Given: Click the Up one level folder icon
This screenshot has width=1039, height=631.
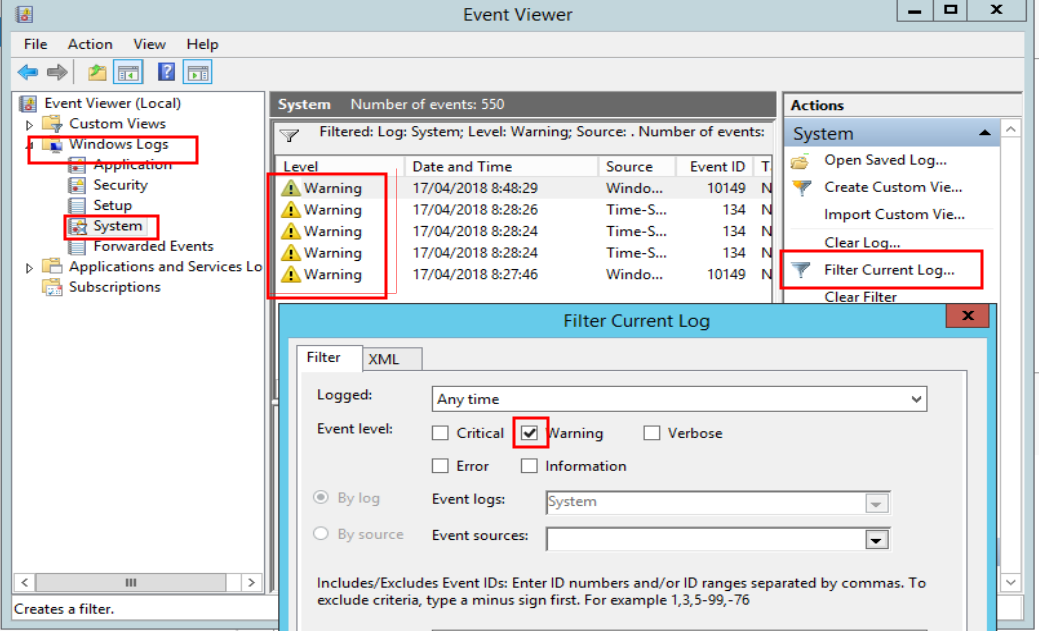Looking at the screenshot, I should pyautogui.click(x=97, y=72).
